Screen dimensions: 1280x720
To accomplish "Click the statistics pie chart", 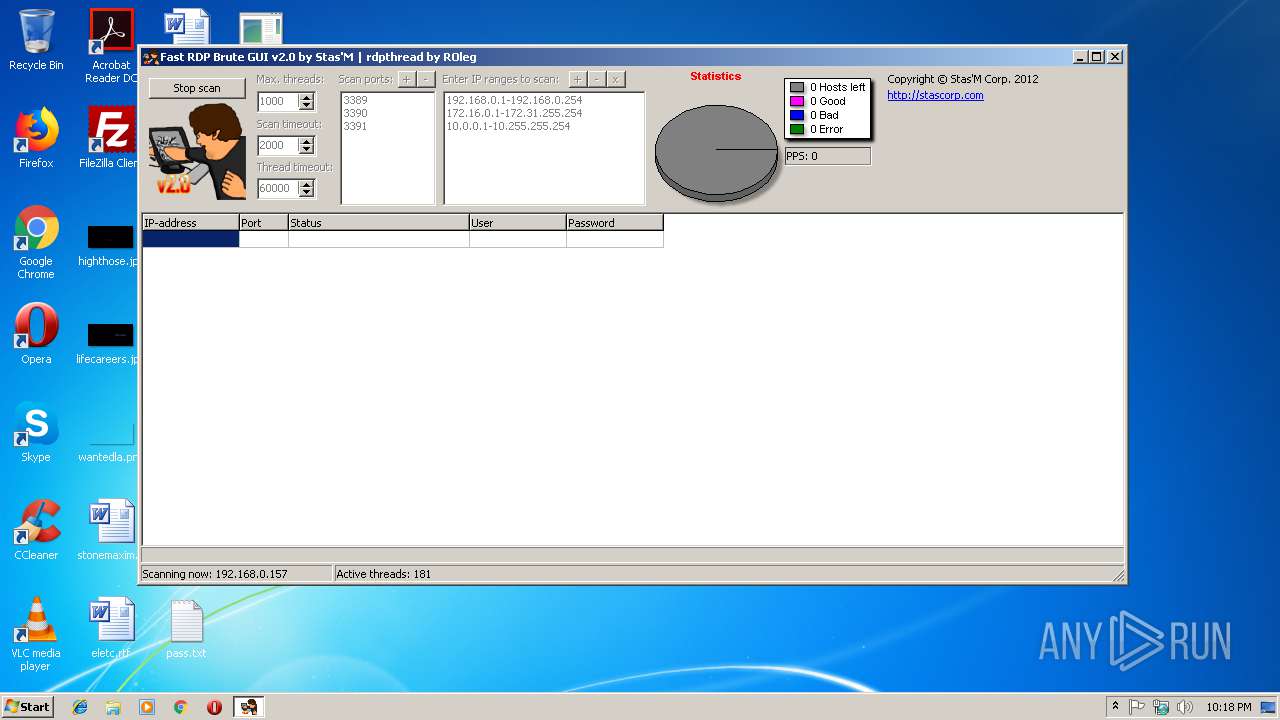I will 716,152.
